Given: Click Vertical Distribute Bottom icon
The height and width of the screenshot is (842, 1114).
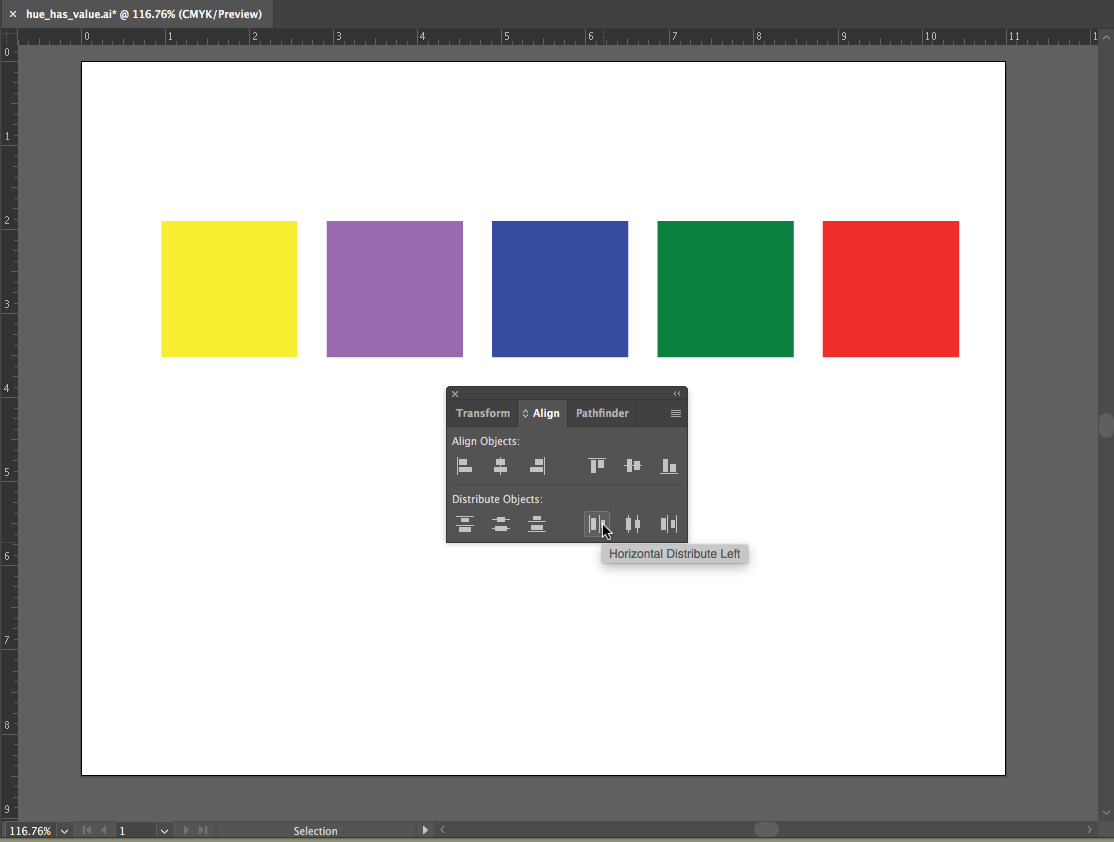Looking at the screenshot, I should tap(537, 524).
